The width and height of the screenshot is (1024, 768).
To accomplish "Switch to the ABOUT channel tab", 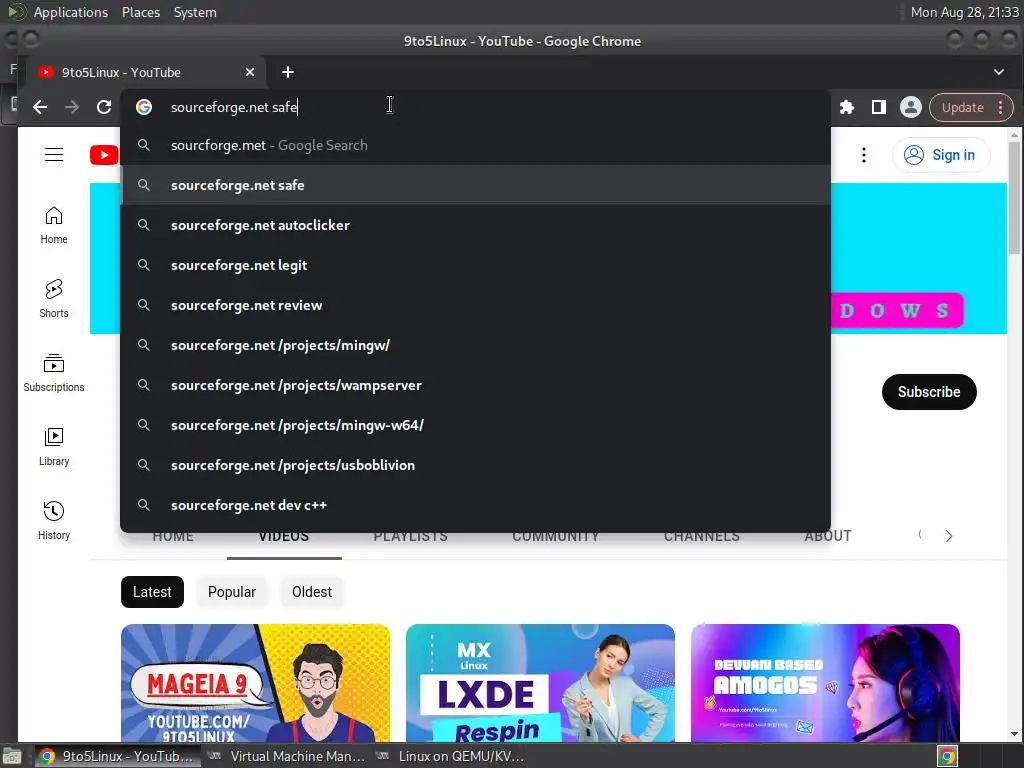I will click(827, 536).
